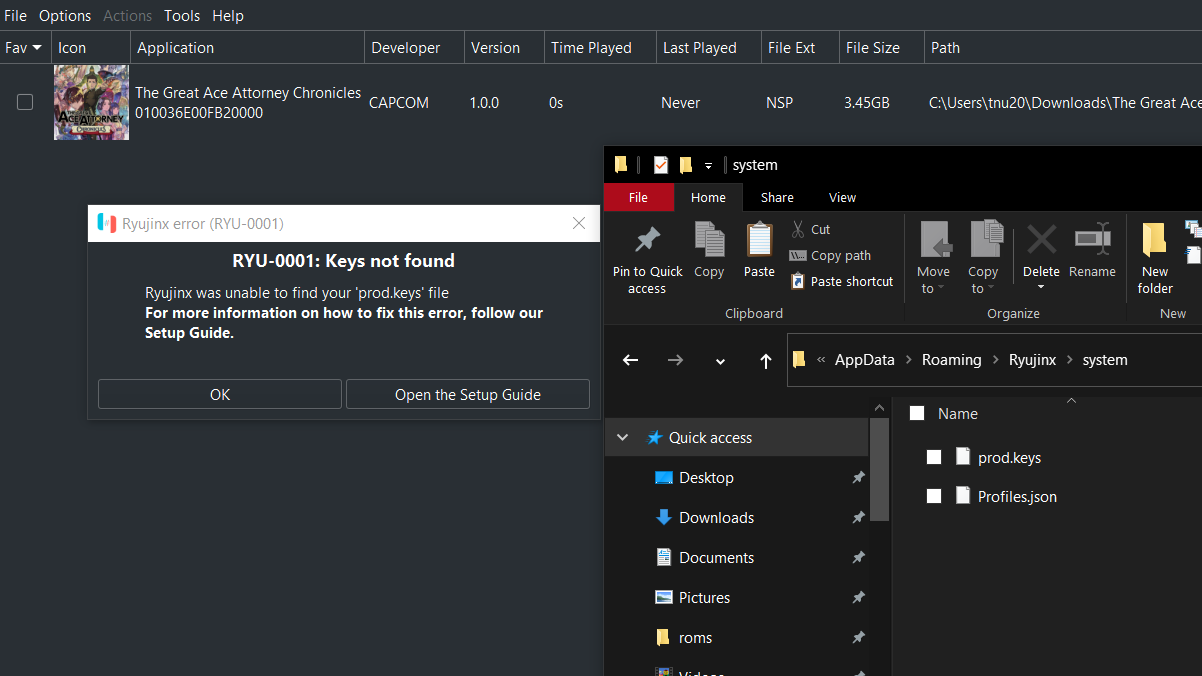Click the Paste clipboard icon
The image size is (1202, 676).
pyautogui.click(x=759, y=241)
